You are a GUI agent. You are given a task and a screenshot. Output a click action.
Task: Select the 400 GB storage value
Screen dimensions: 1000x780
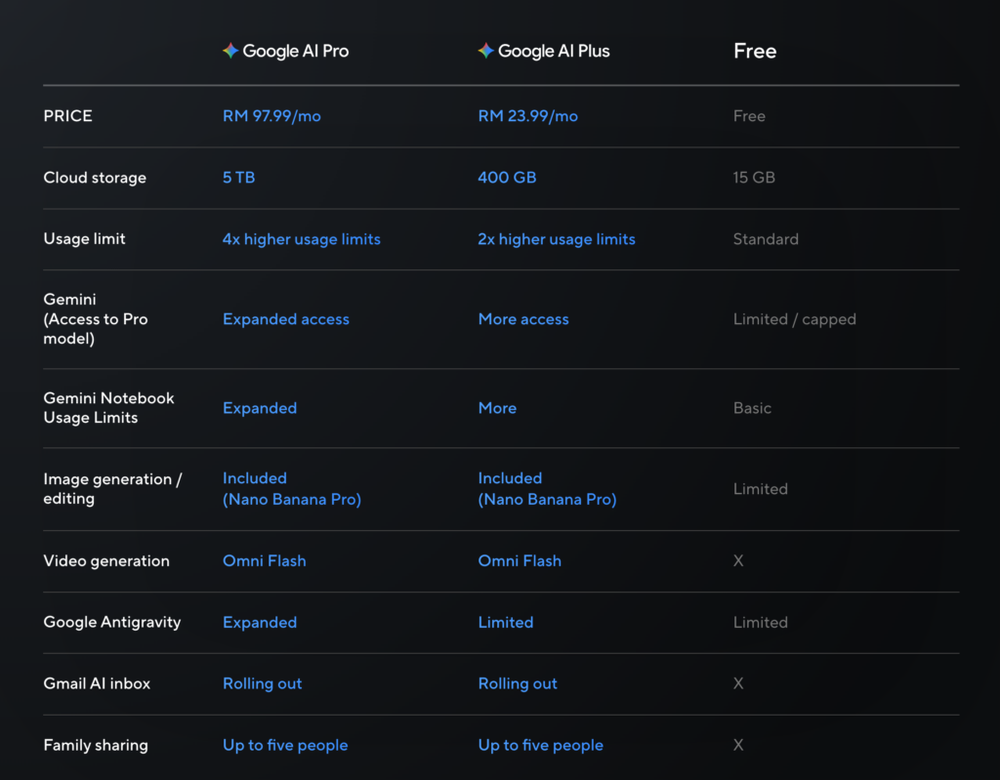(x=507, y=177)
